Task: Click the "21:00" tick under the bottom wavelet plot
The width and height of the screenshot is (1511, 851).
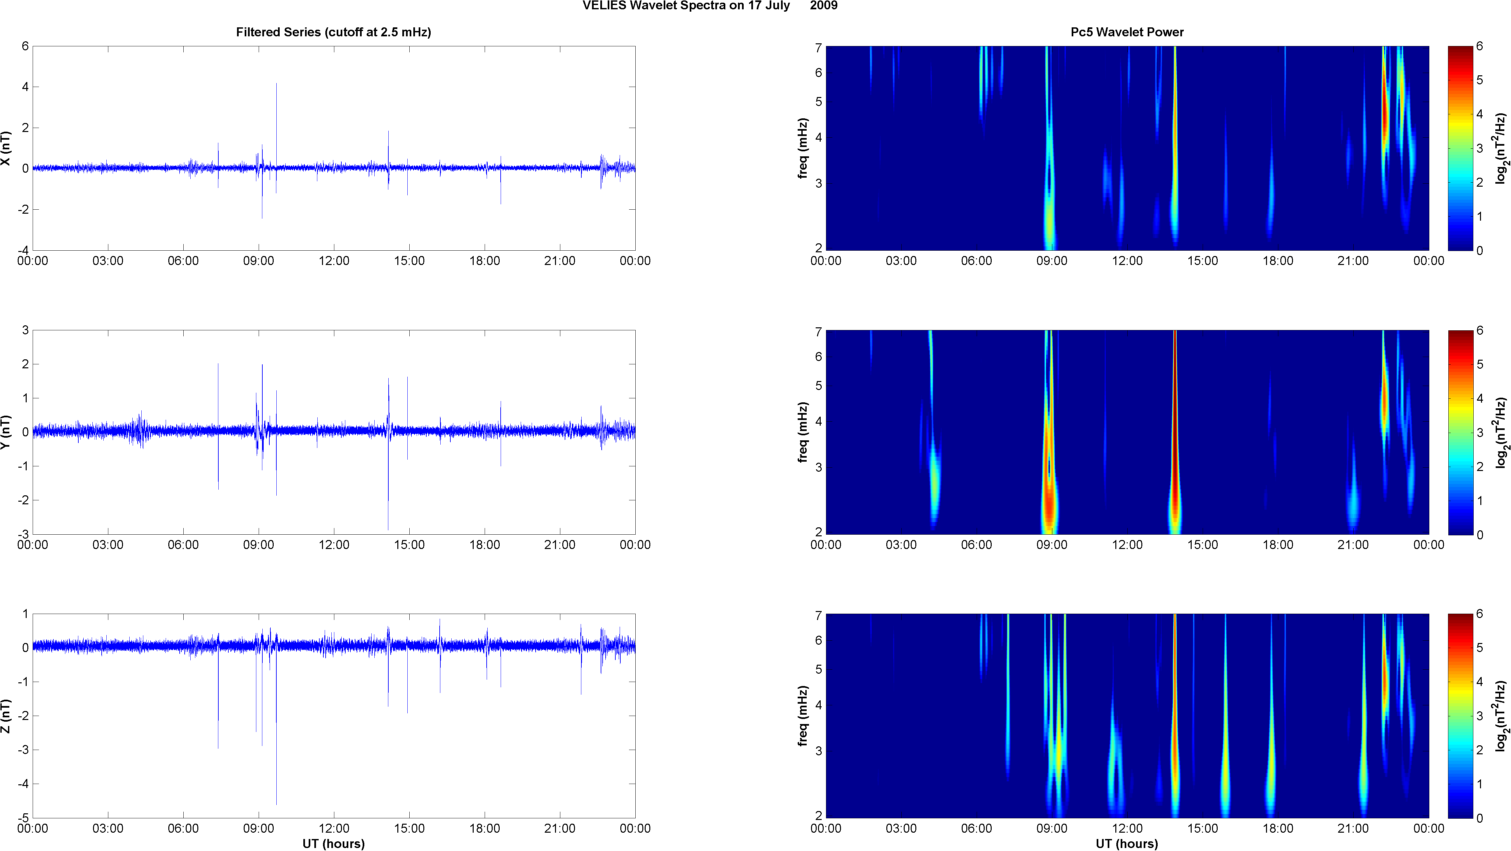Action: click(x=1353, y=829)
